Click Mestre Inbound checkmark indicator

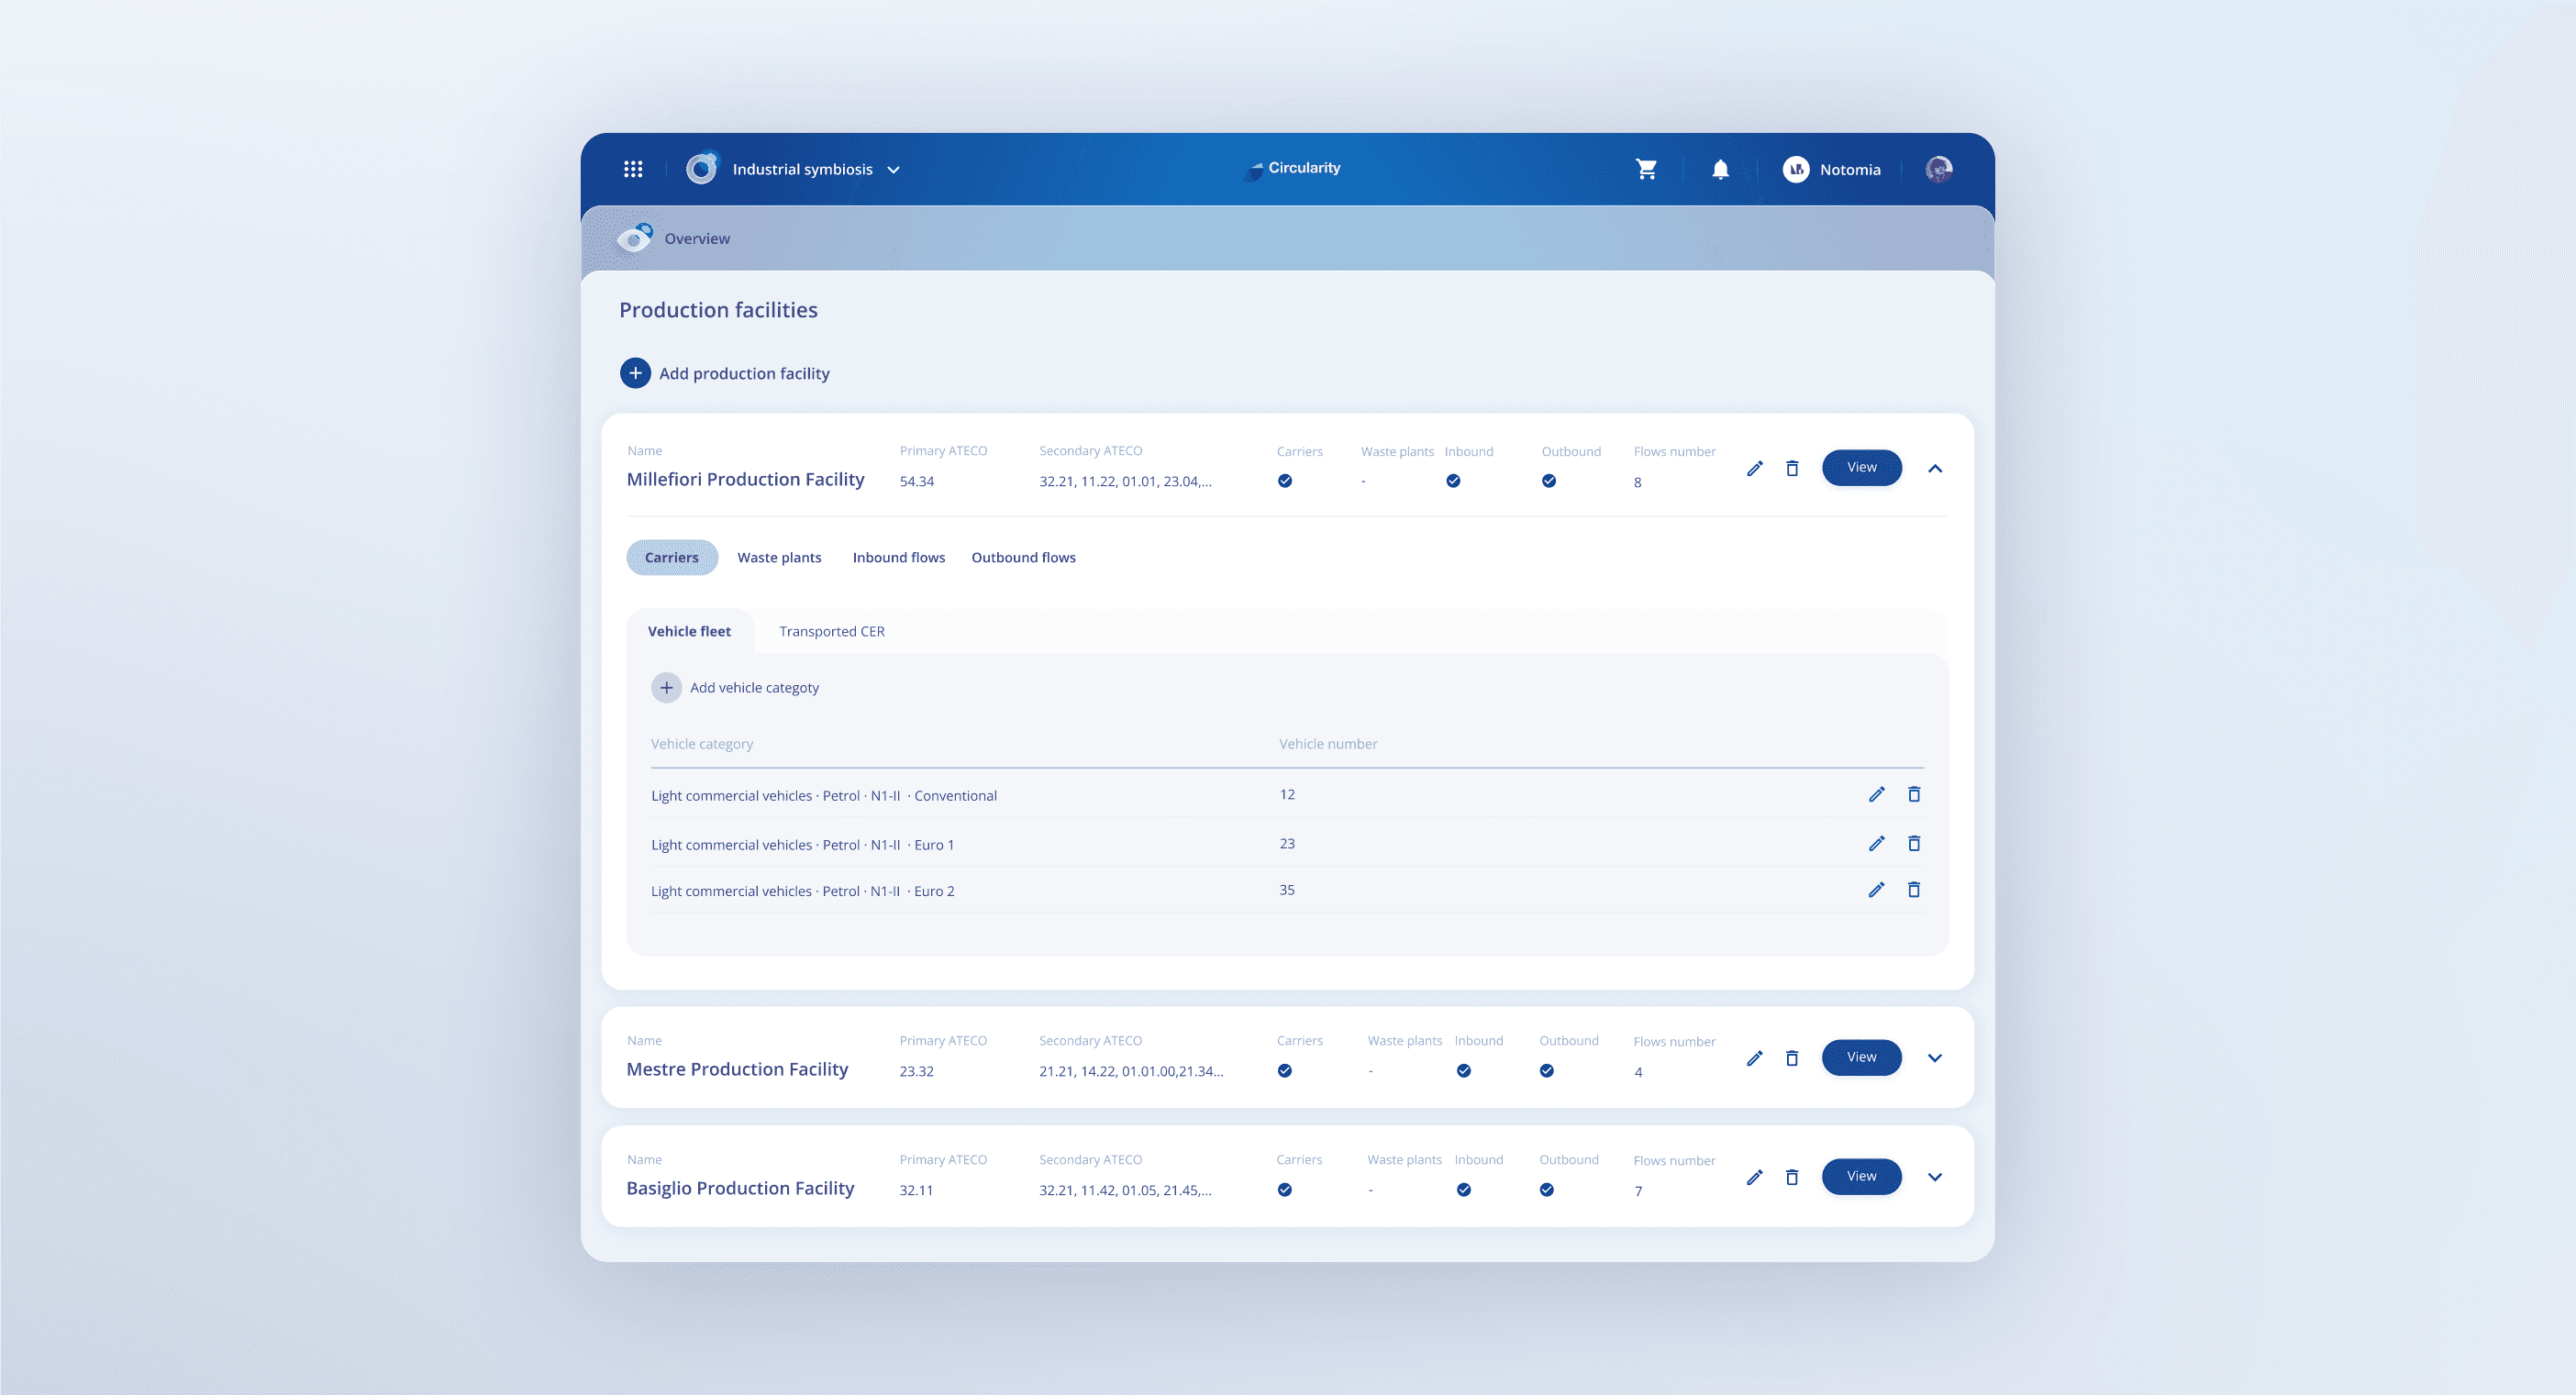click(1464, 1071)
